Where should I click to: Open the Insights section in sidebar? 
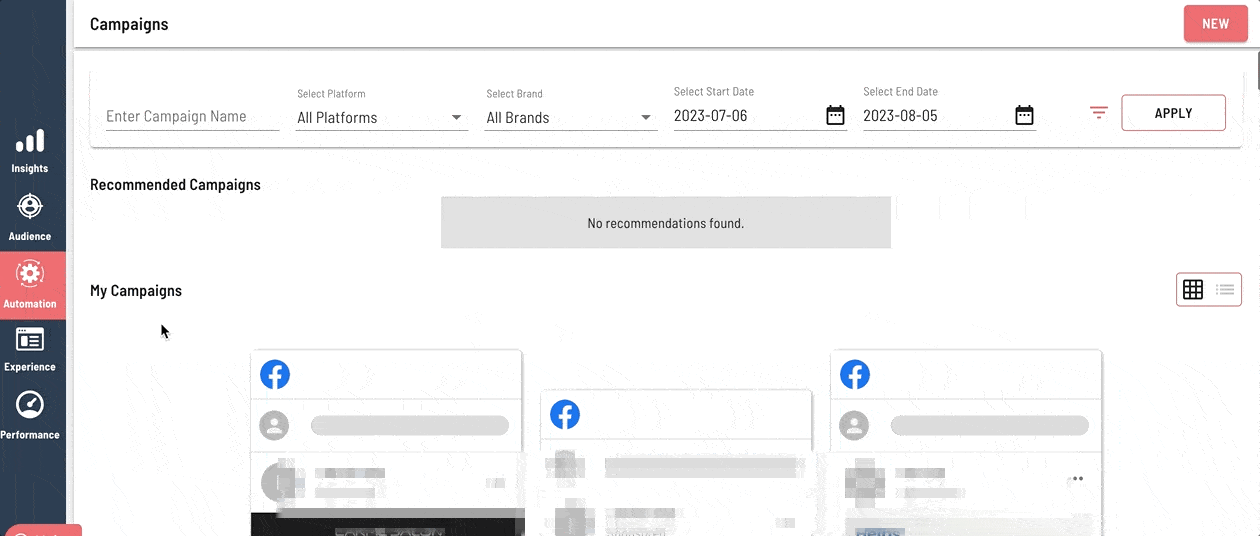coord(30,151)
